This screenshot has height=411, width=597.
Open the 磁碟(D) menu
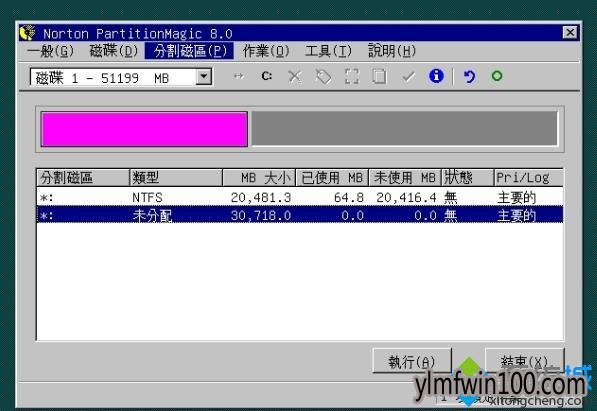[x=113, y=51]
